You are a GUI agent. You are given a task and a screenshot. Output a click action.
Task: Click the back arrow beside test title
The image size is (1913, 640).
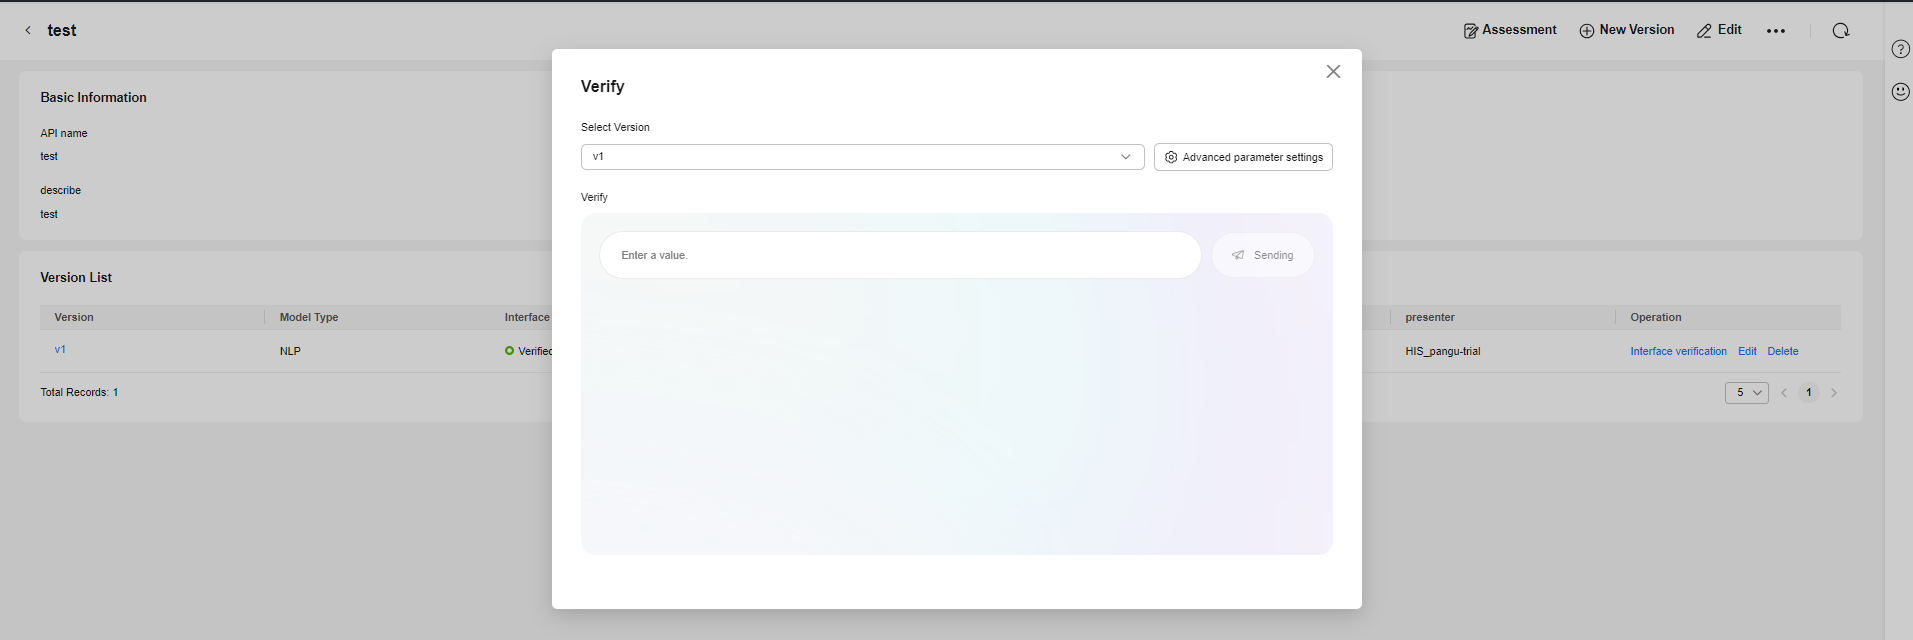pyautogui.click(x=28, y=31)
